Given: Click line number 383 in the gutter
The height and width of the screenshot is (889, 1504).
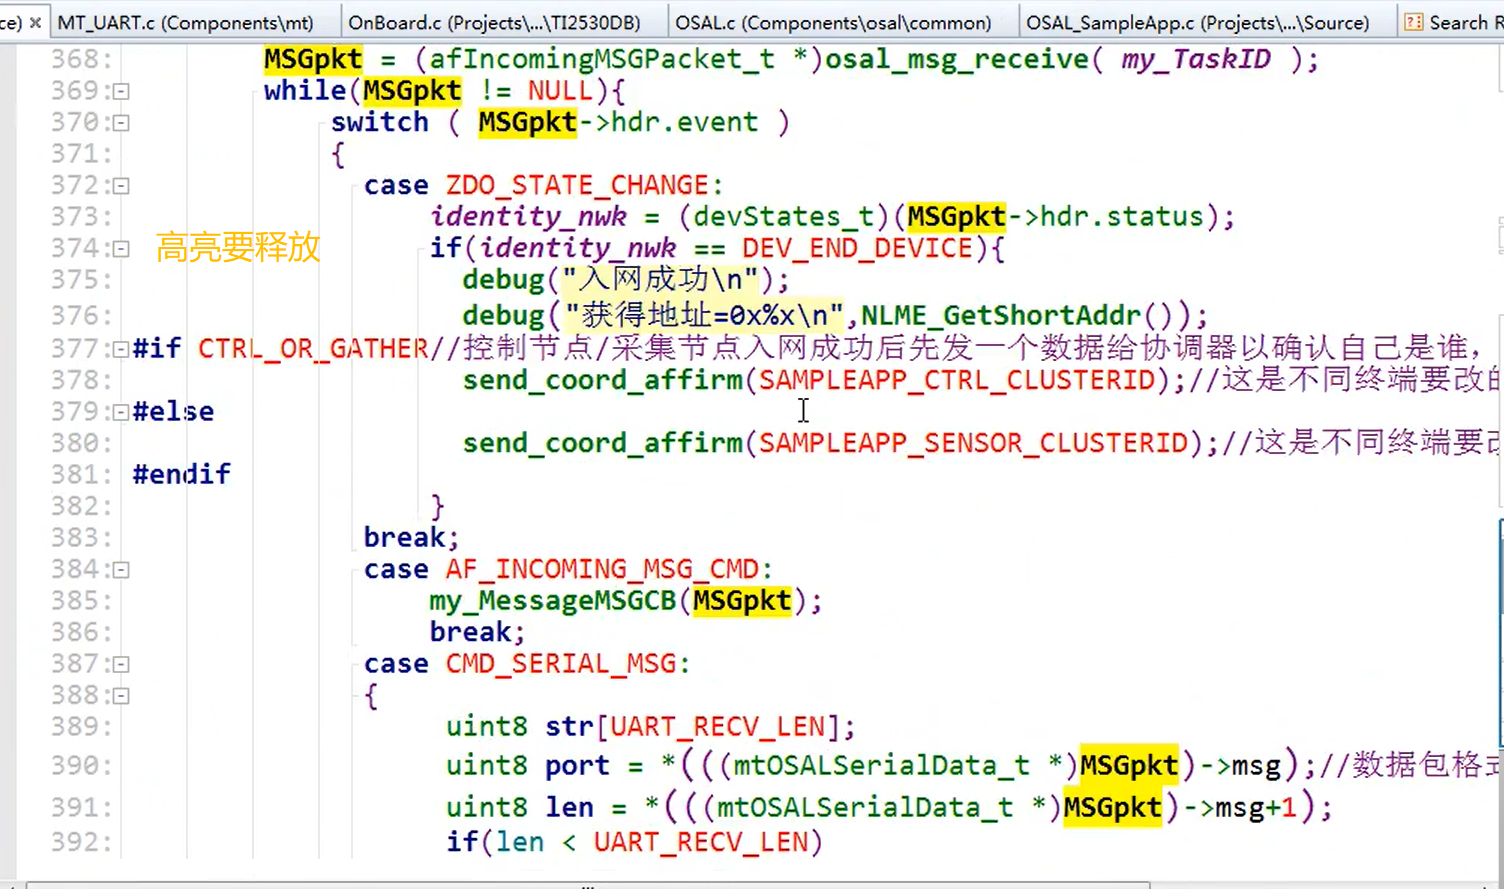Looking at the screenshot, I should pos(75,538).
